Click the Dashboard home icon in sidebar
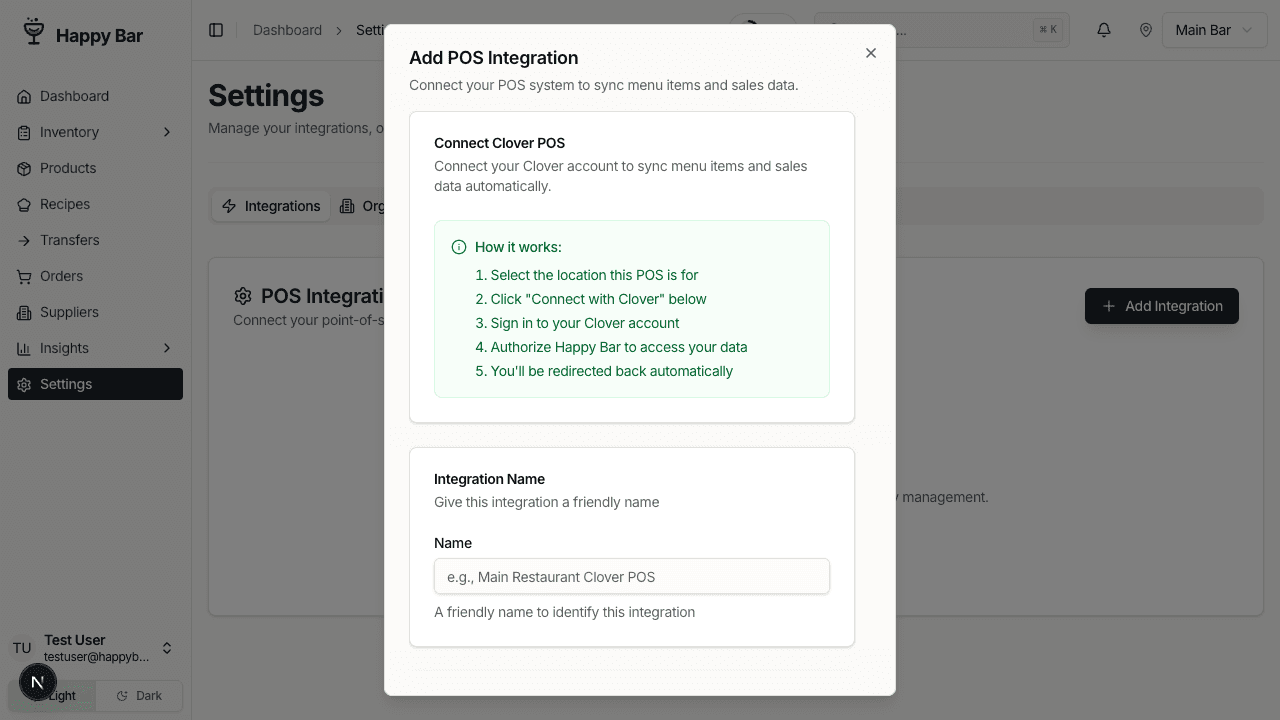This screenshot has width=1280, height=720. click(x=24, y=97)
